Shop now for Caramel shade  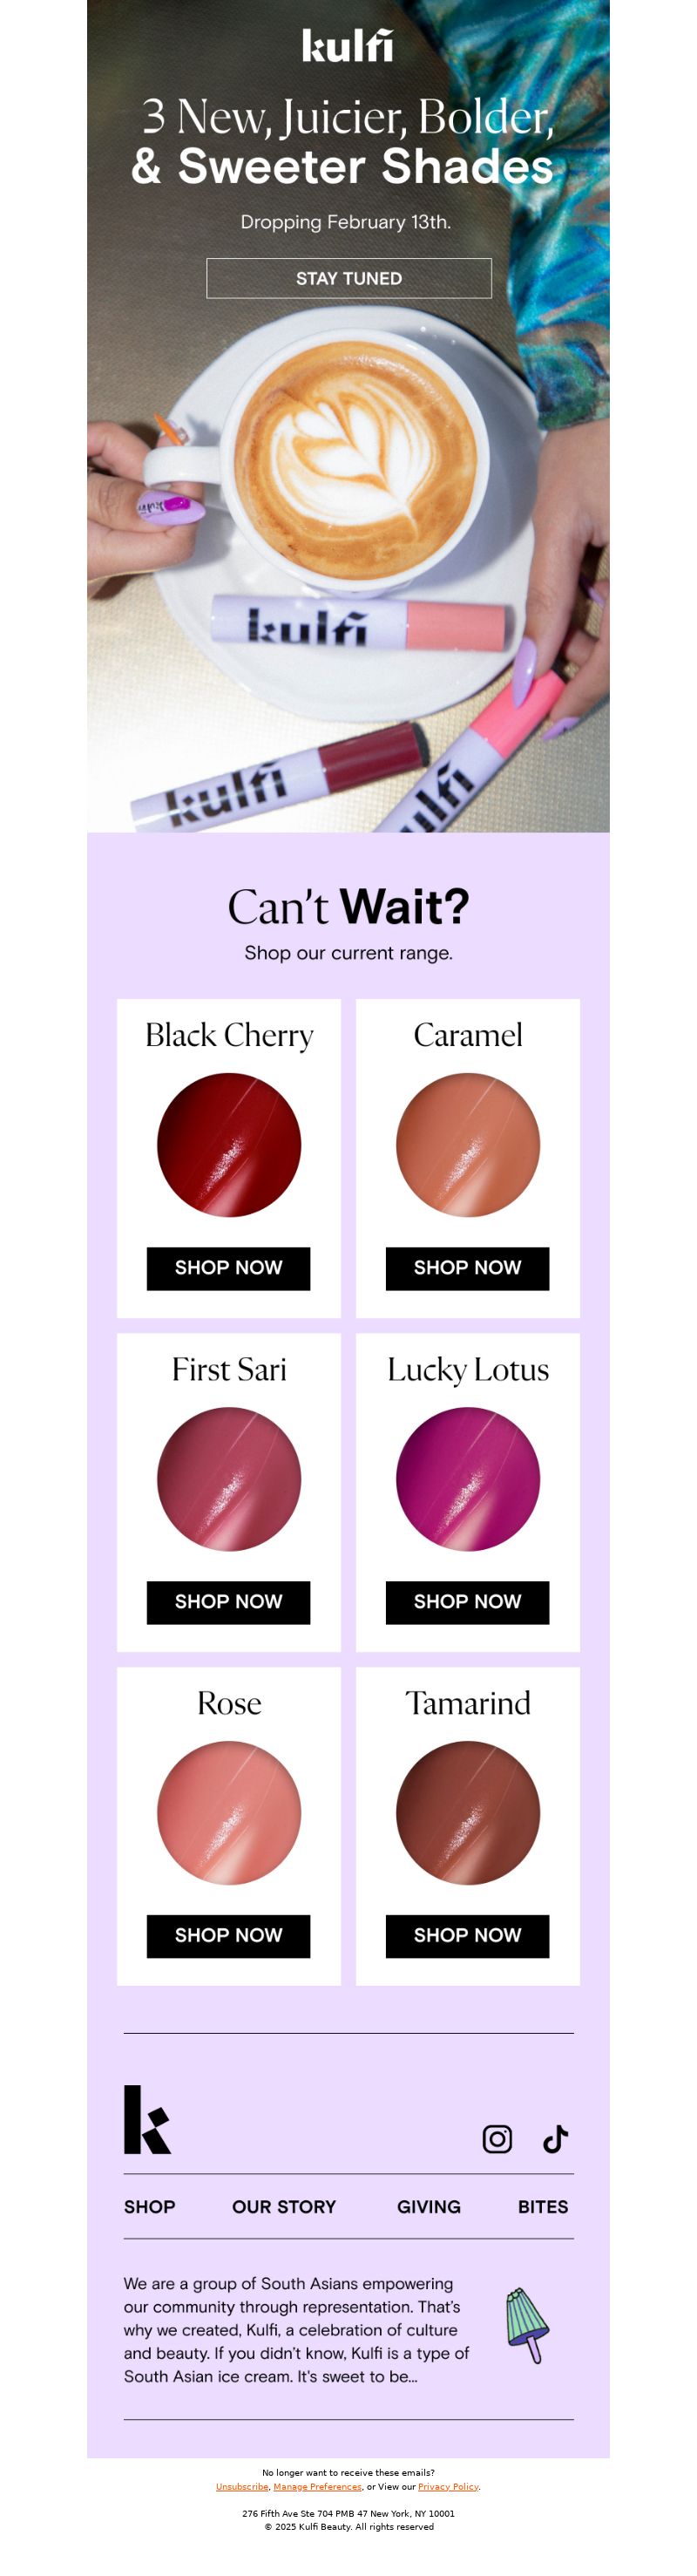pyautogui.click(x=467, y=1268)
